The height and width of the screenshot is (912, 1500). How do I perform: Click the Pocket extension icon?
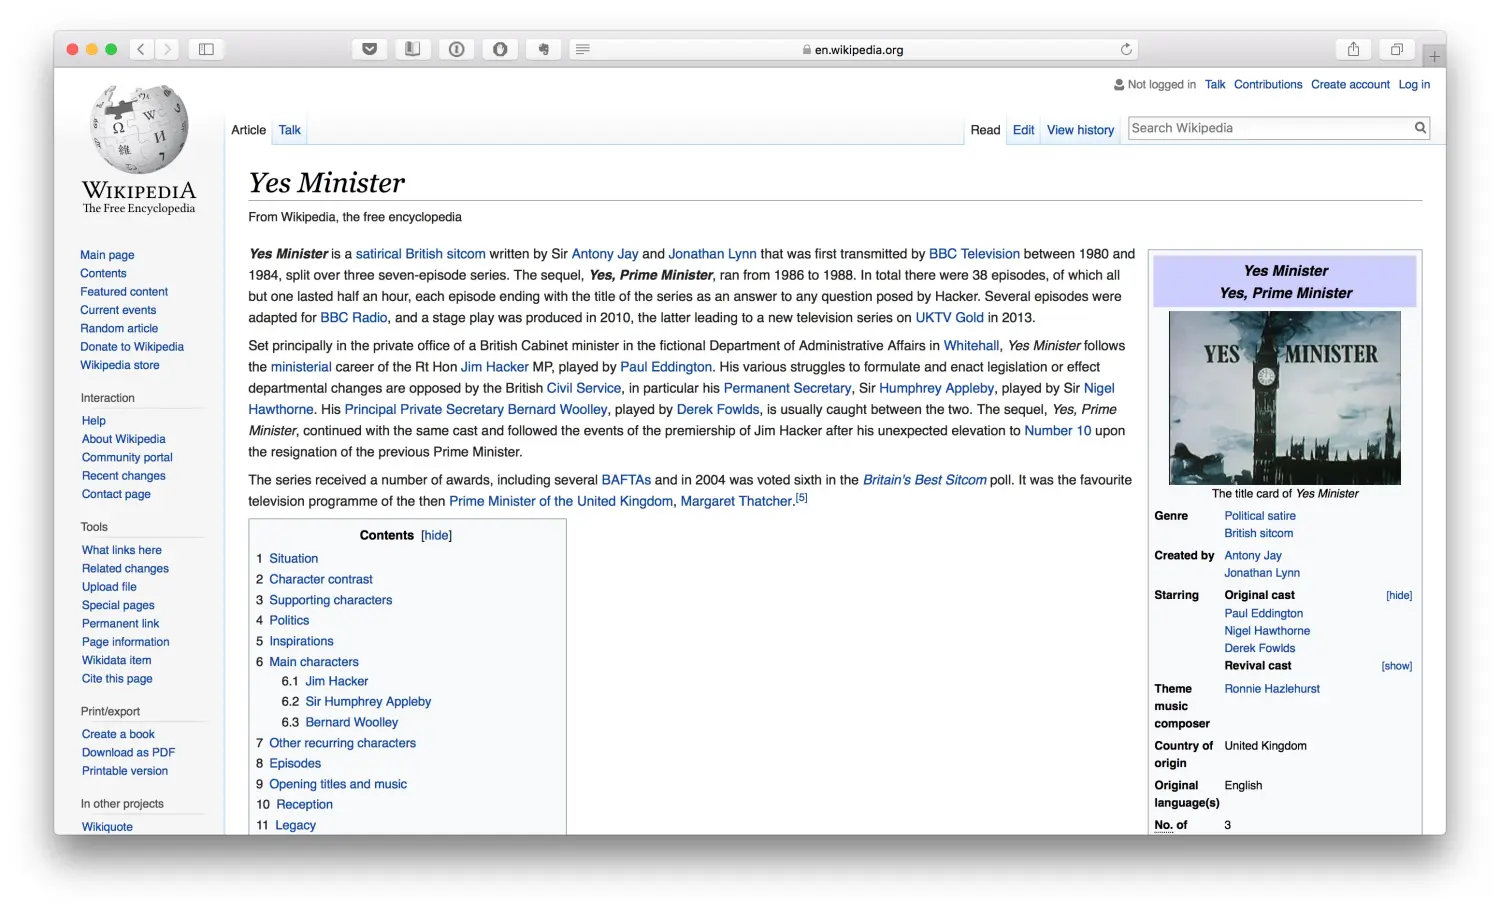(x=369, y=49)
